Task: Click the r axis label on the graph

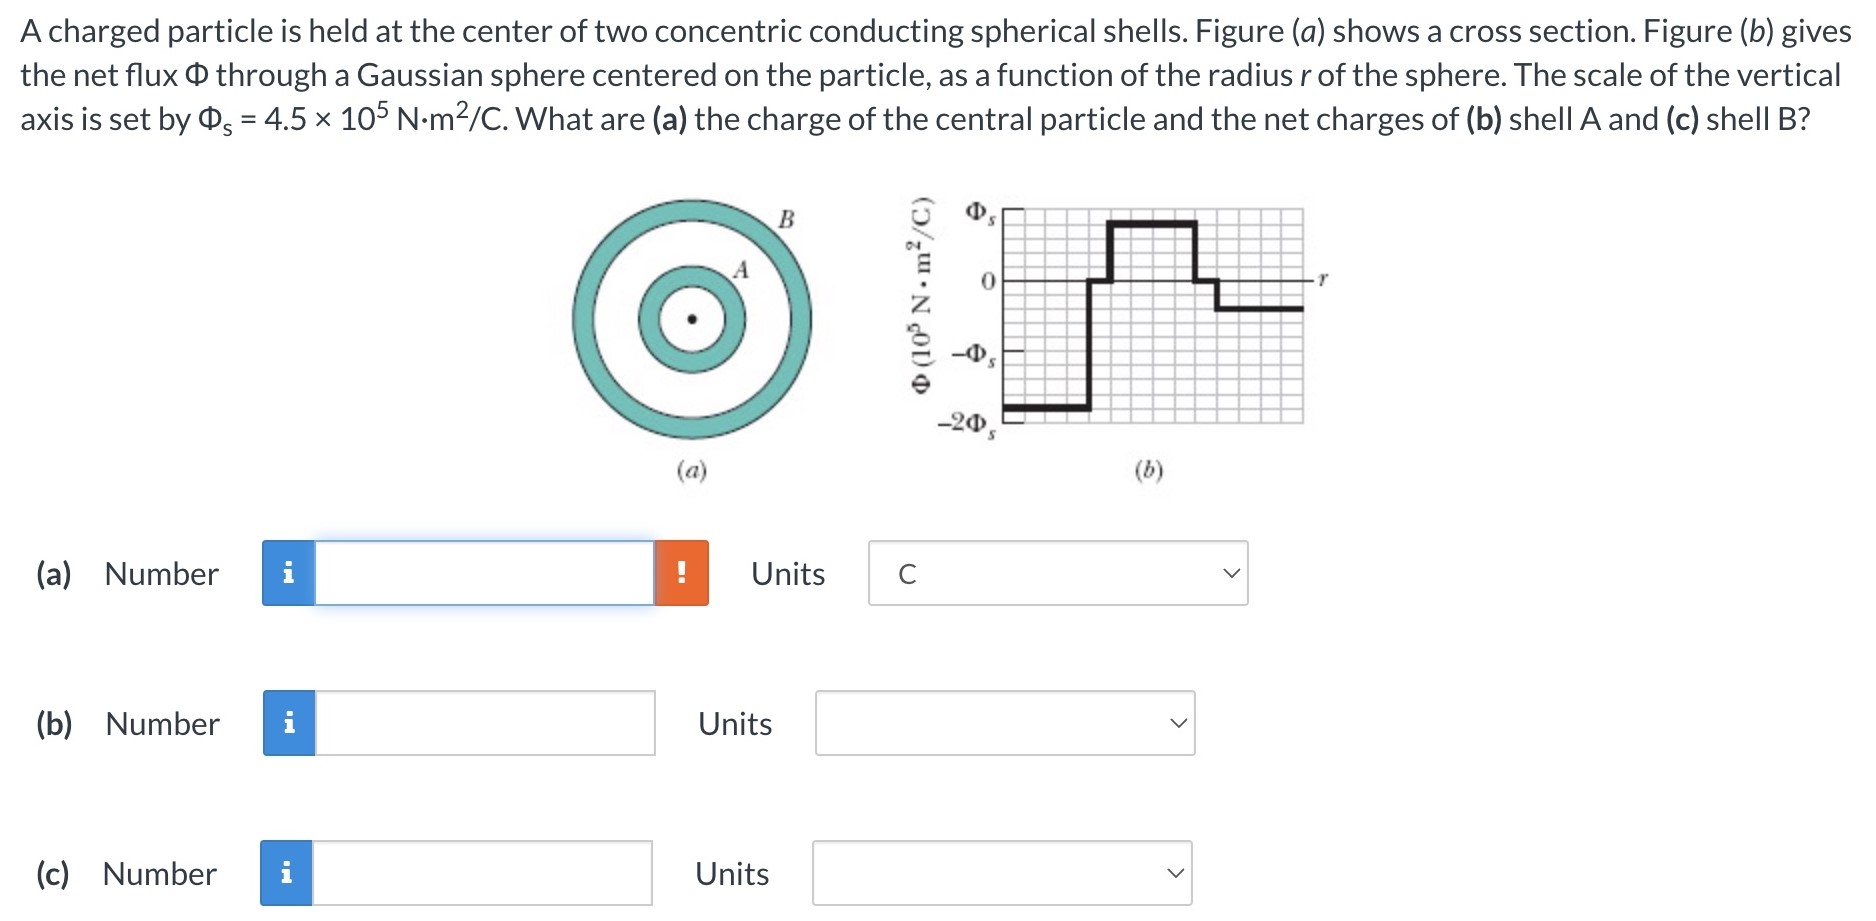Action: (1321, 279)
